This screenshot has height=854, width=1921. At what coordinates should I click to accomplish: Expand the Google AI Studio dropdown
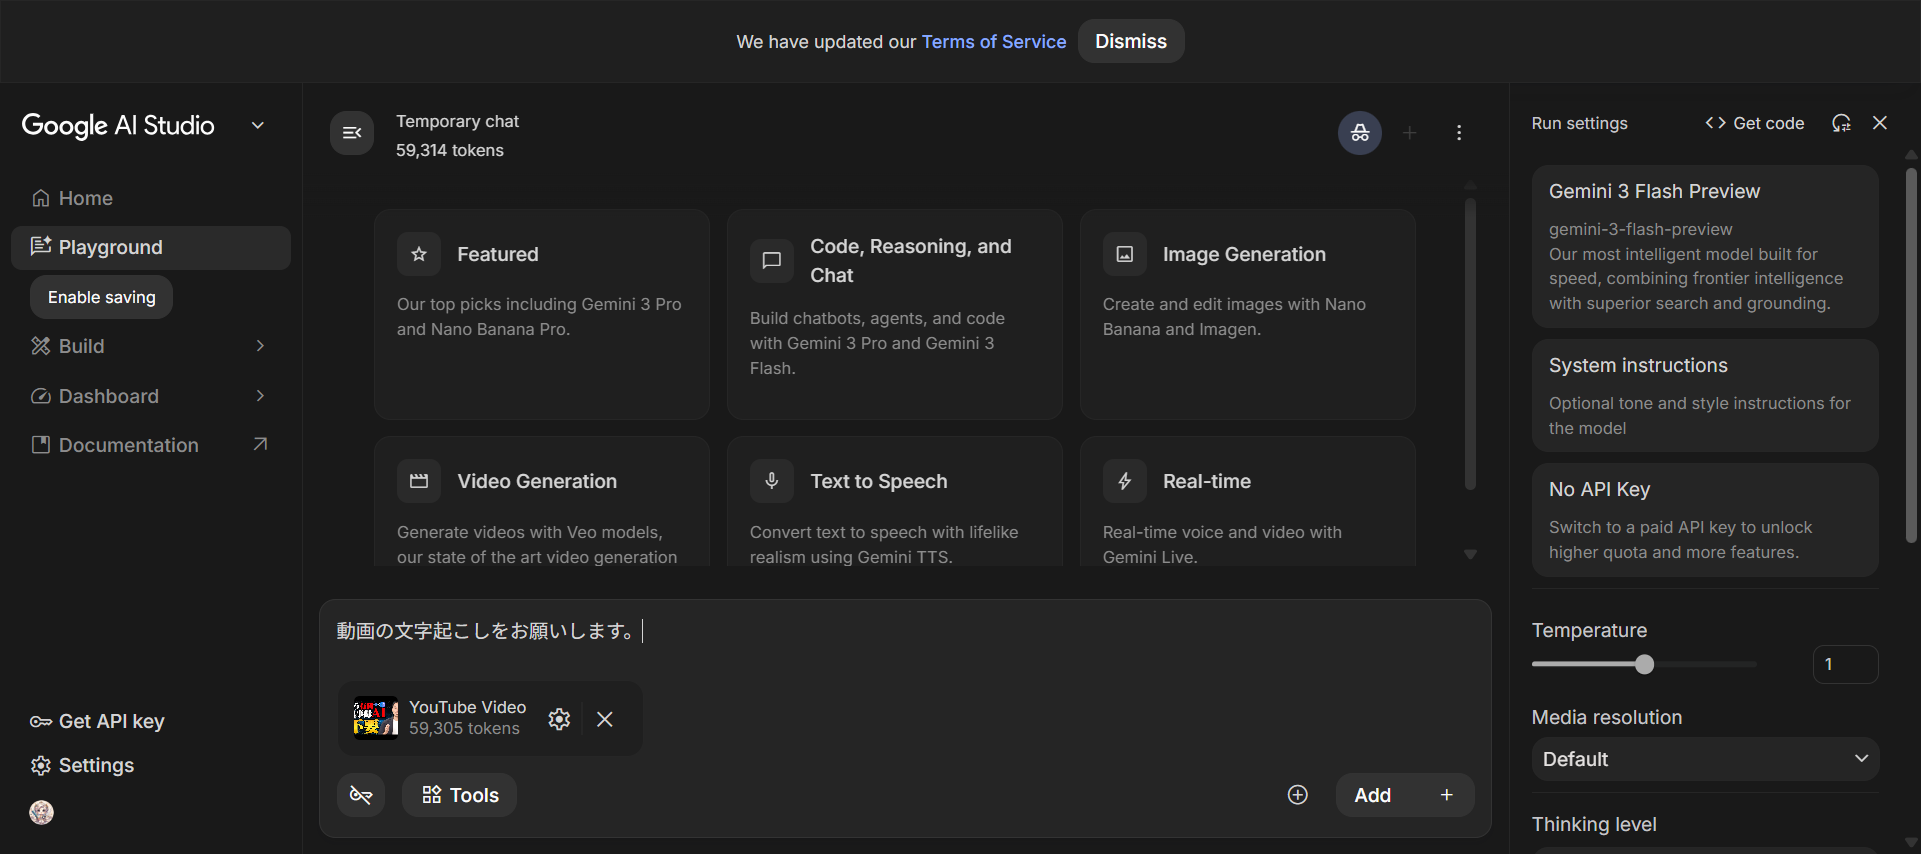pyautogui.click(x=258, y=126)
